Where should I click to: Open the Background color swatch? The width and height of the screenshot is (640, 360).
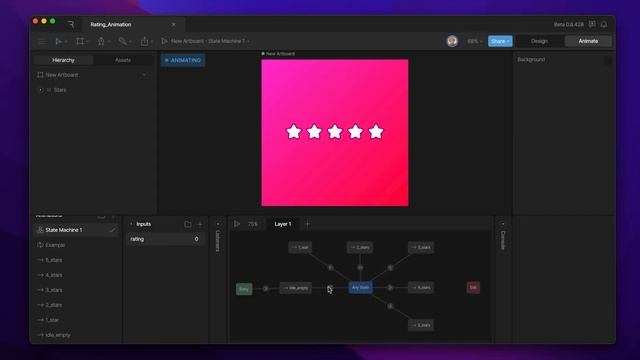coord(608,60)
